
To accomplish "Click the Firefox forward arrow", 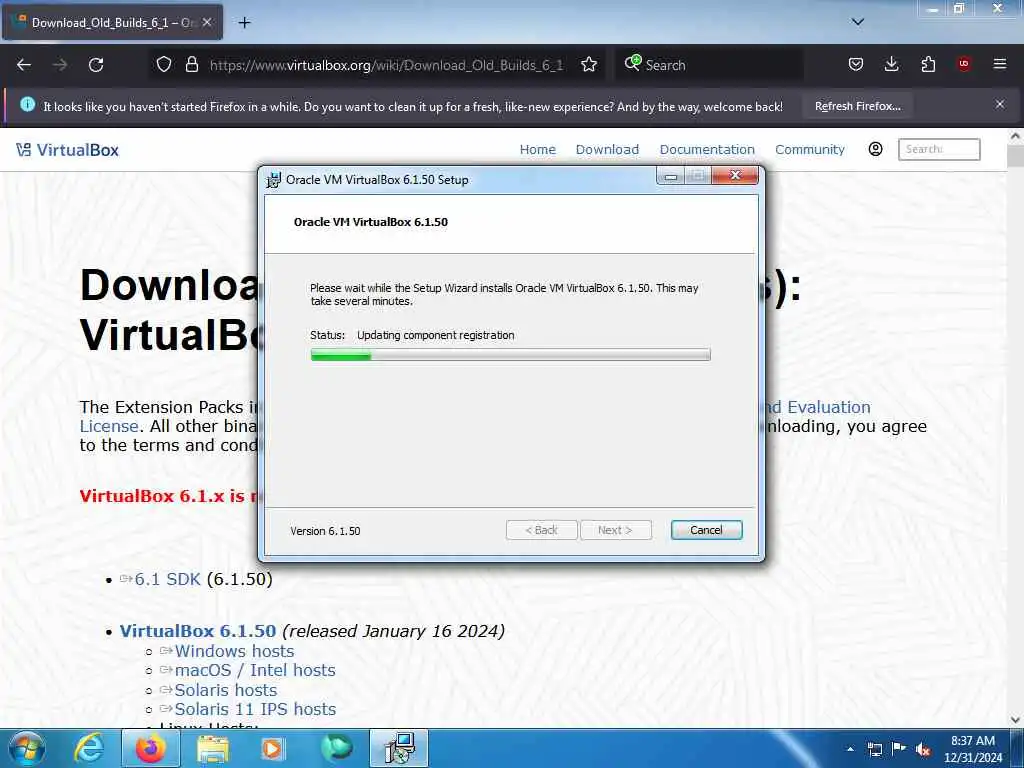I will point(60,65).
